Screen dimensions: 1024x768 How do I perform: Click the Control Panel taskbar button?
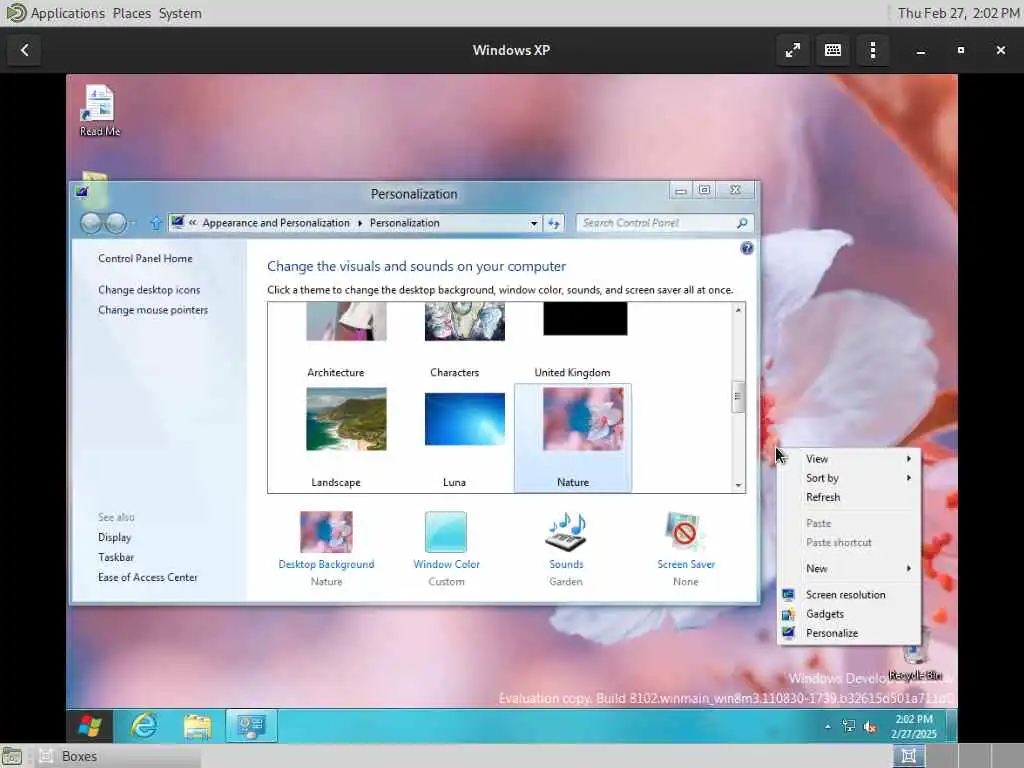click(x=251, y=726)
